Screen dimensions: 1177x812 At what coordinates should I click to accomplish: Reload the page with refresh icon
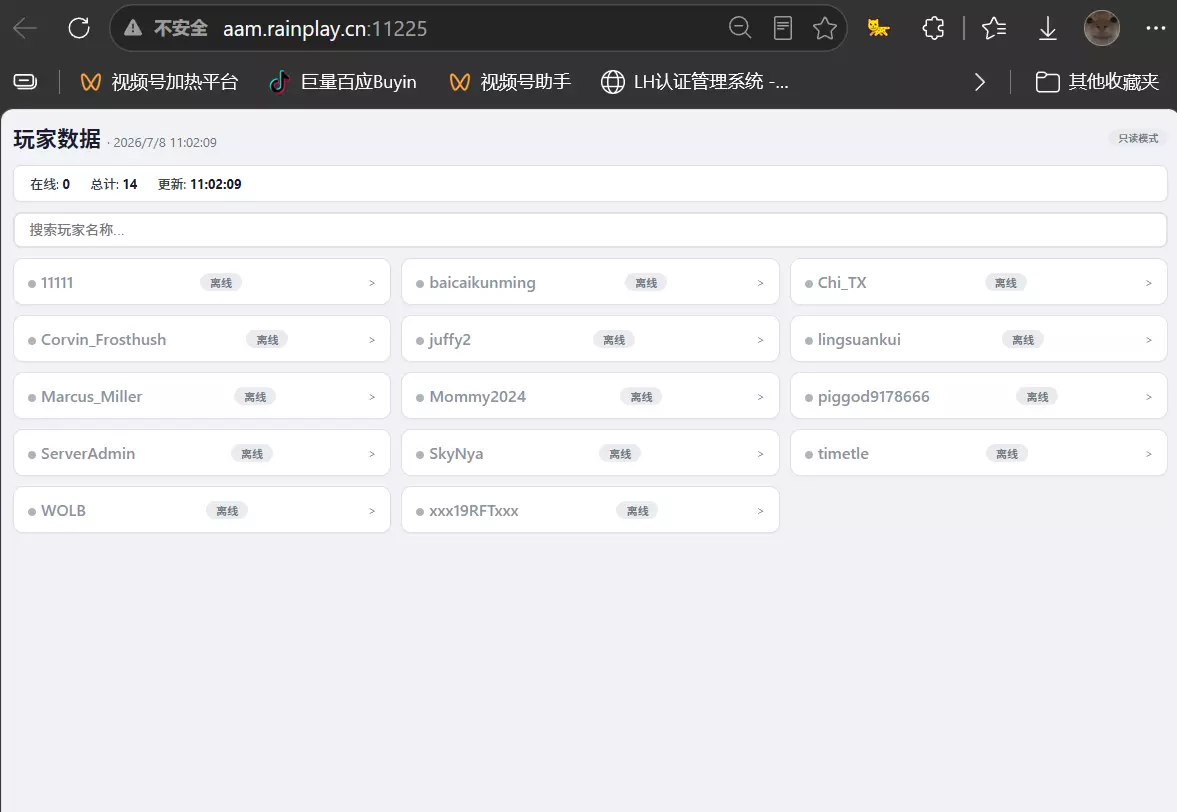(79, 29)
